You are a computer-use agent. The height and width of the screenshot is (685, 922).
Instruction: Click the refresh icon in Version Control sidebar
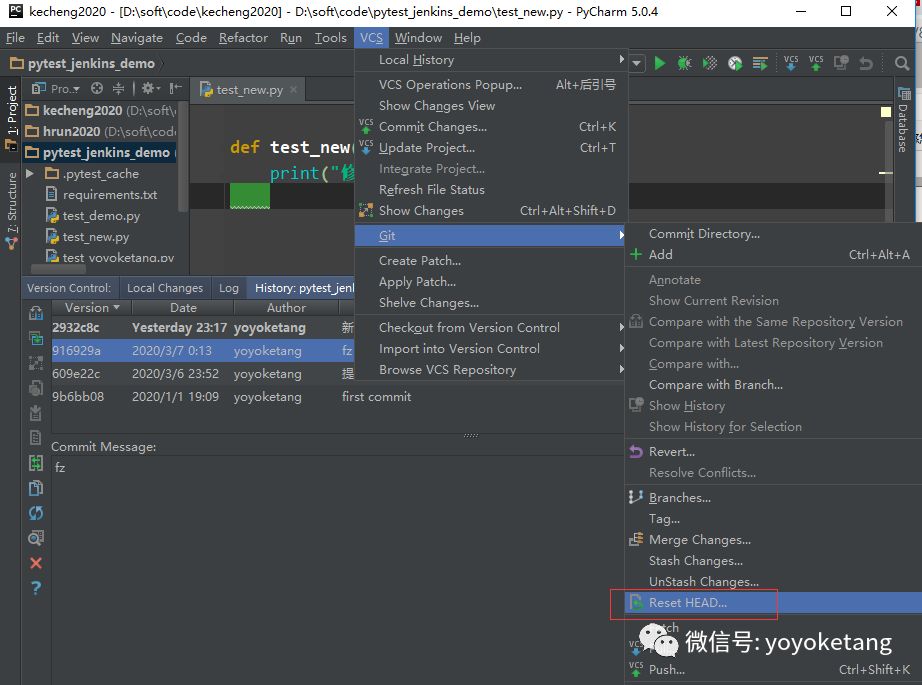(x=36, y=513)
